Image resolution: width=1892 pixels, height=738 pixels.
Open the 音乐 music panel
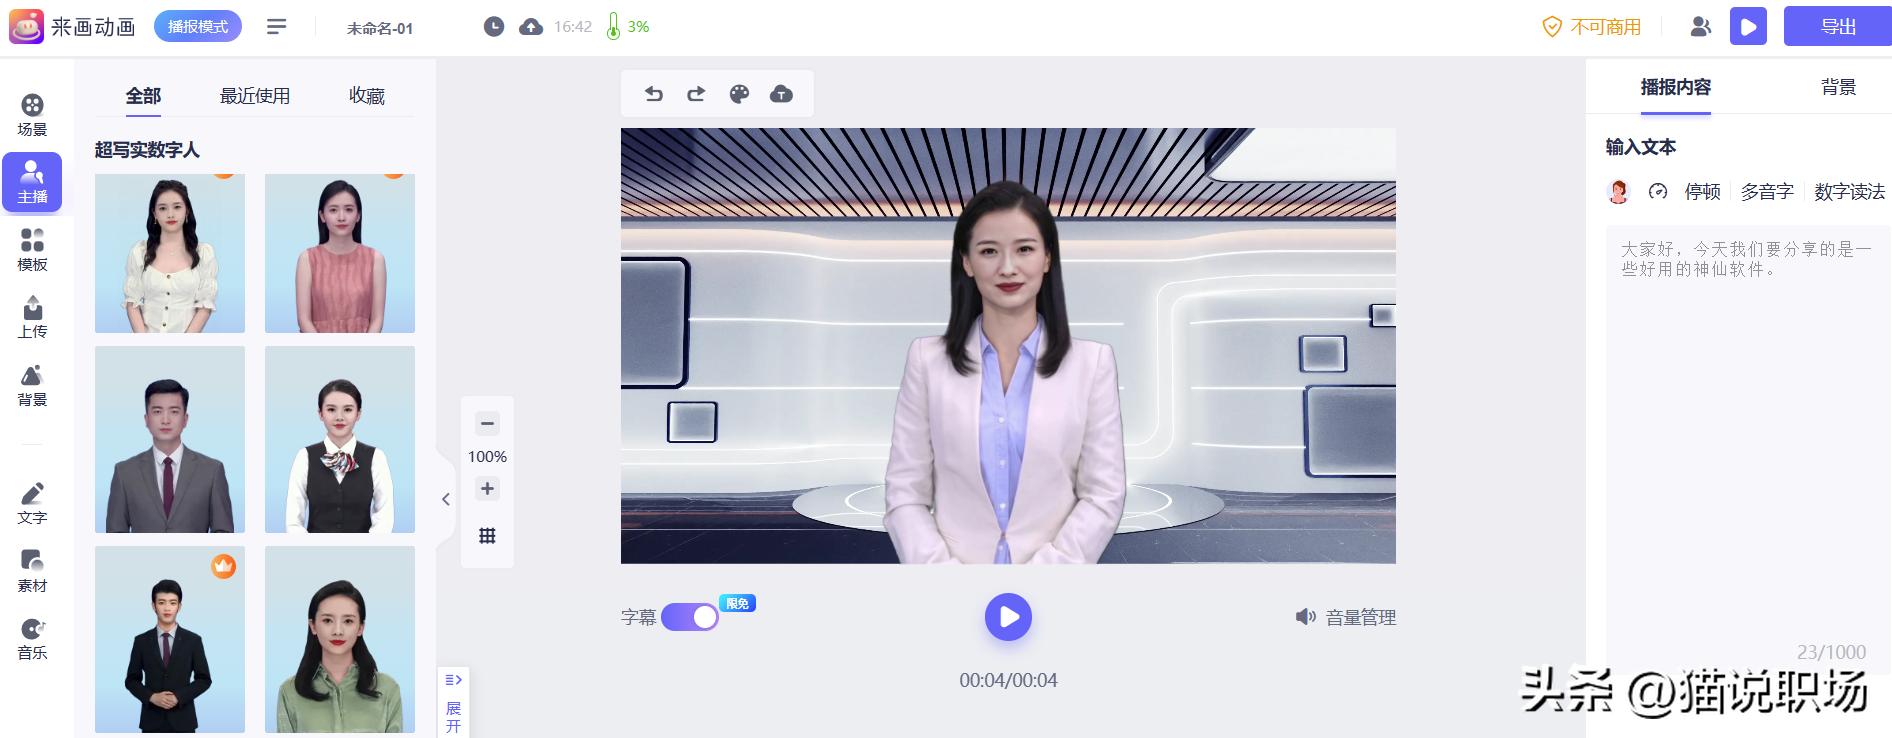[x=32, y=639]
